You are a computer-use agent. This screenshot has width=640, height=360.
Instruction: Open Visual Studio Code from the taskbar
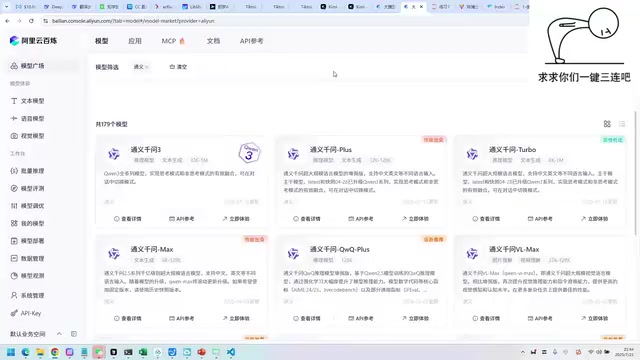(x=231, y=352)
